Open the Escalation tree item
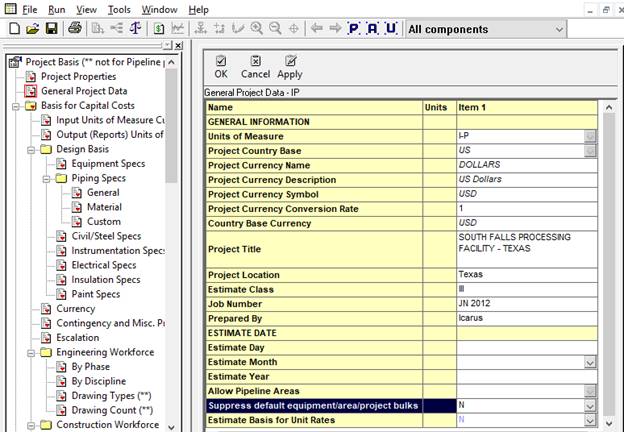Image resolution: width=624 pixels, height=432 pixels. coord(78,338)
